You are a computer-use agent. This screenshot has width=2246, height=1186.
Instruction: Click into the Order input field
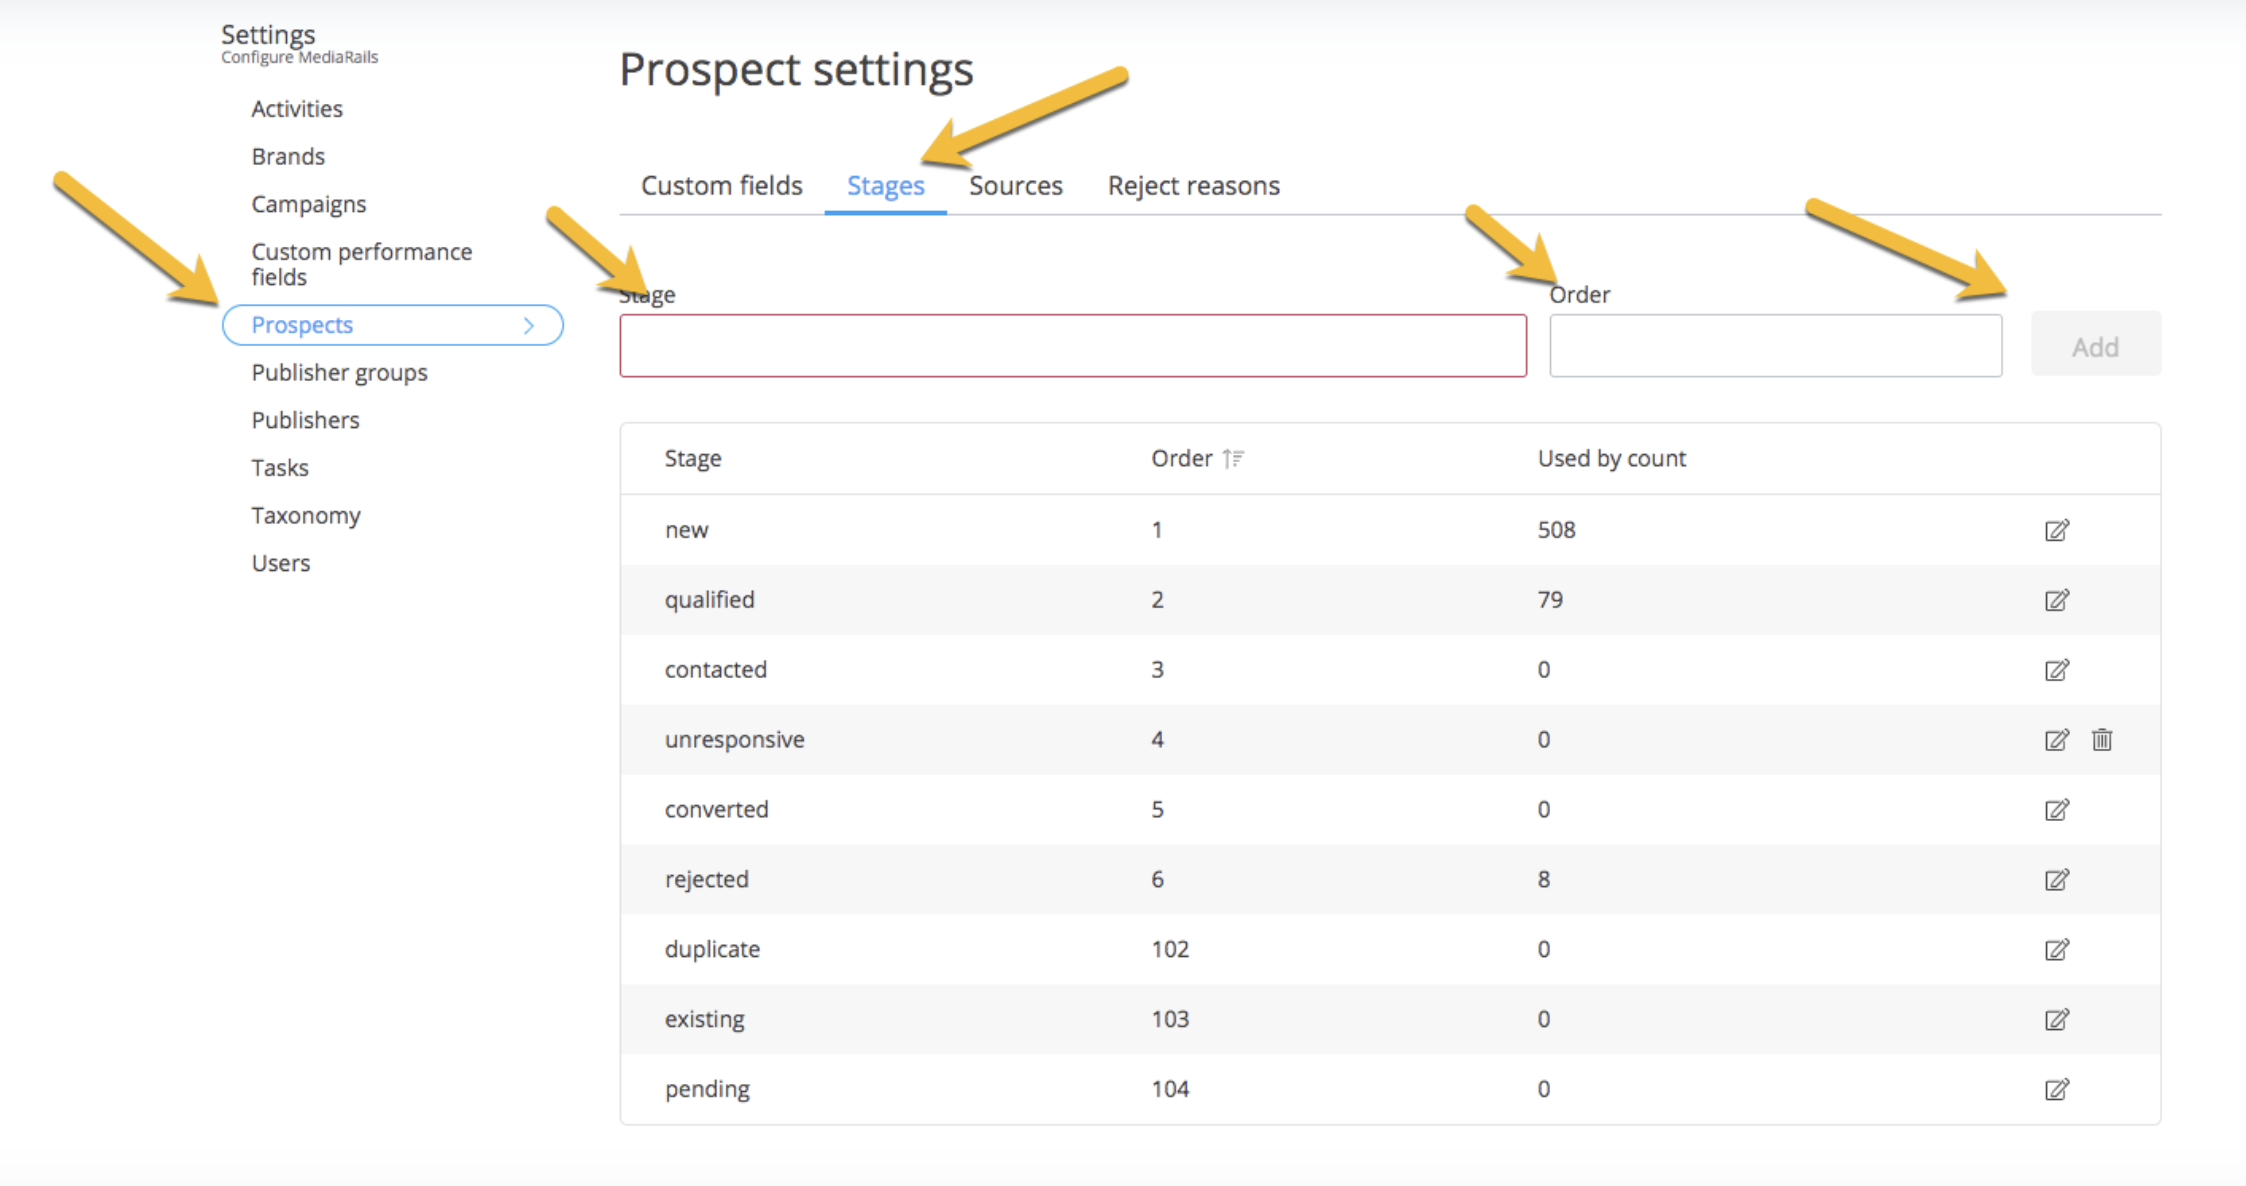click(1775, 346)
